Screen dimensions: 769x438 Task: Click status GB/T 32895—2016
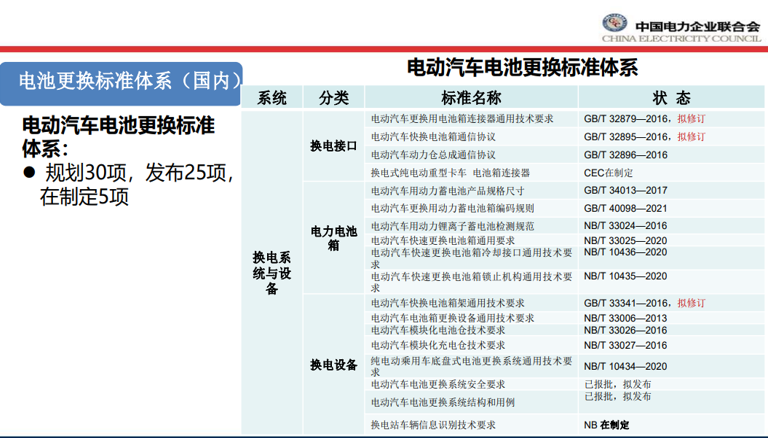pos(625,137)
